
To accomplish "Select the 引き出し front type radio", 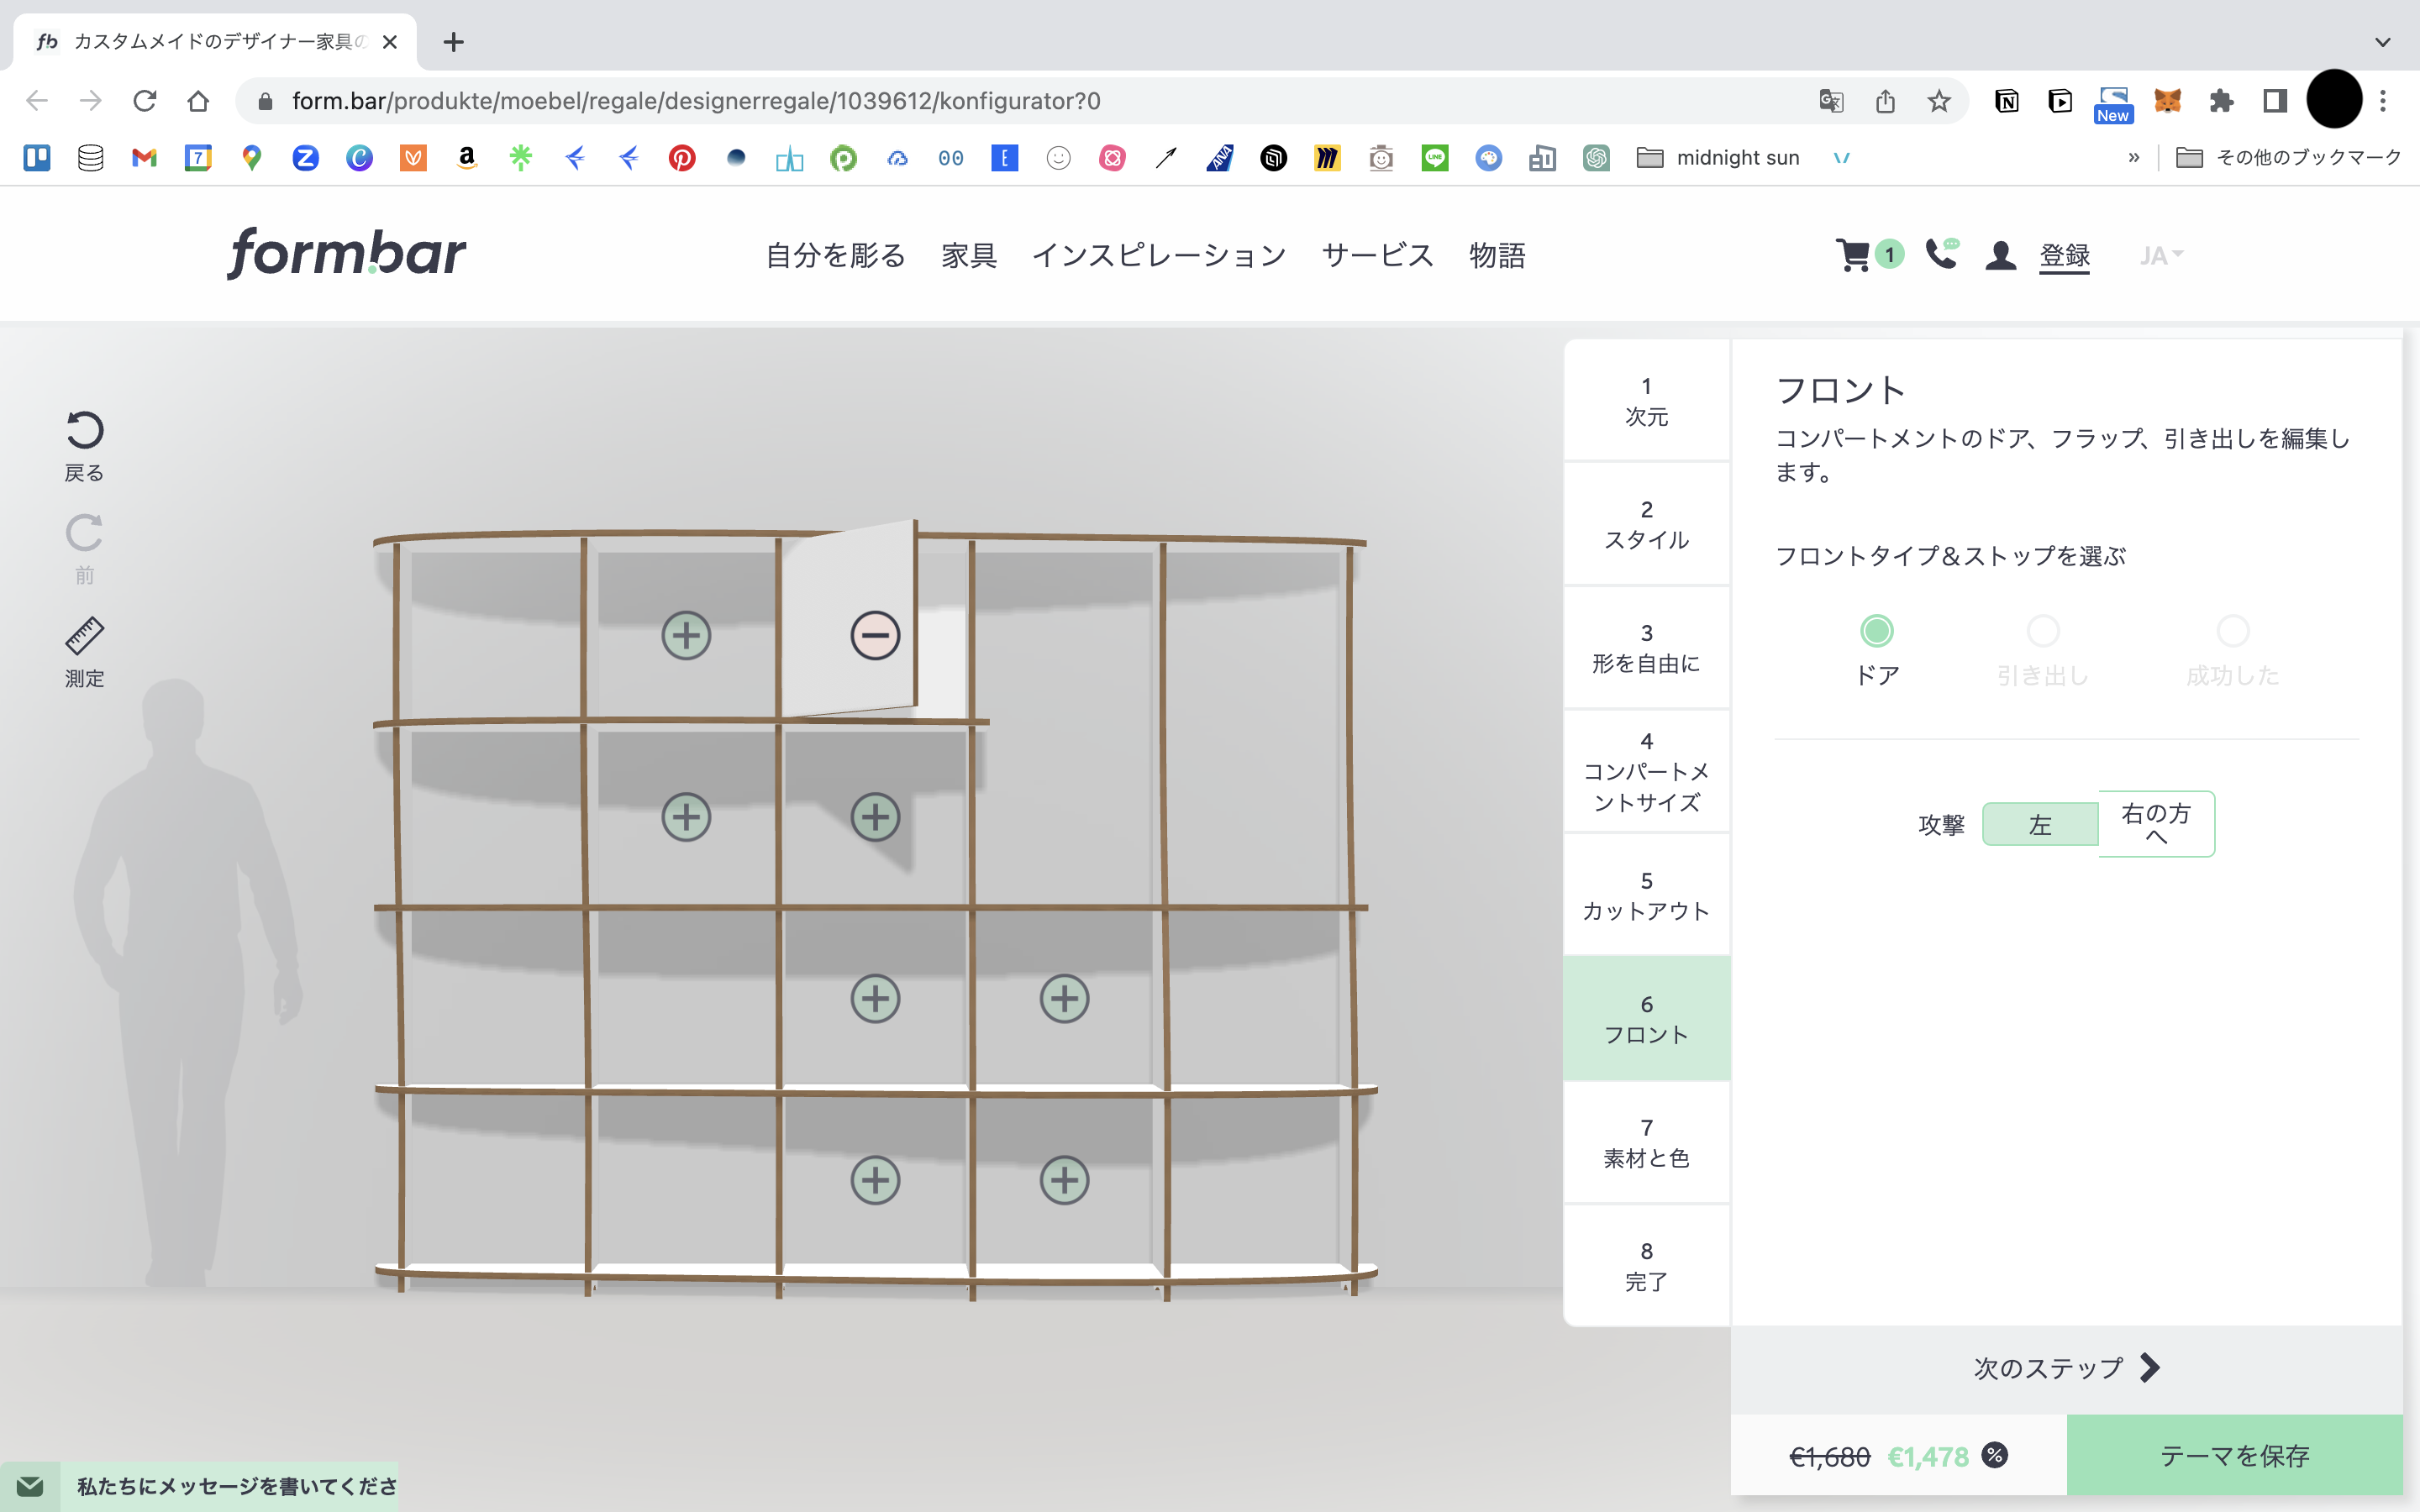I will tap(2042, 631).
